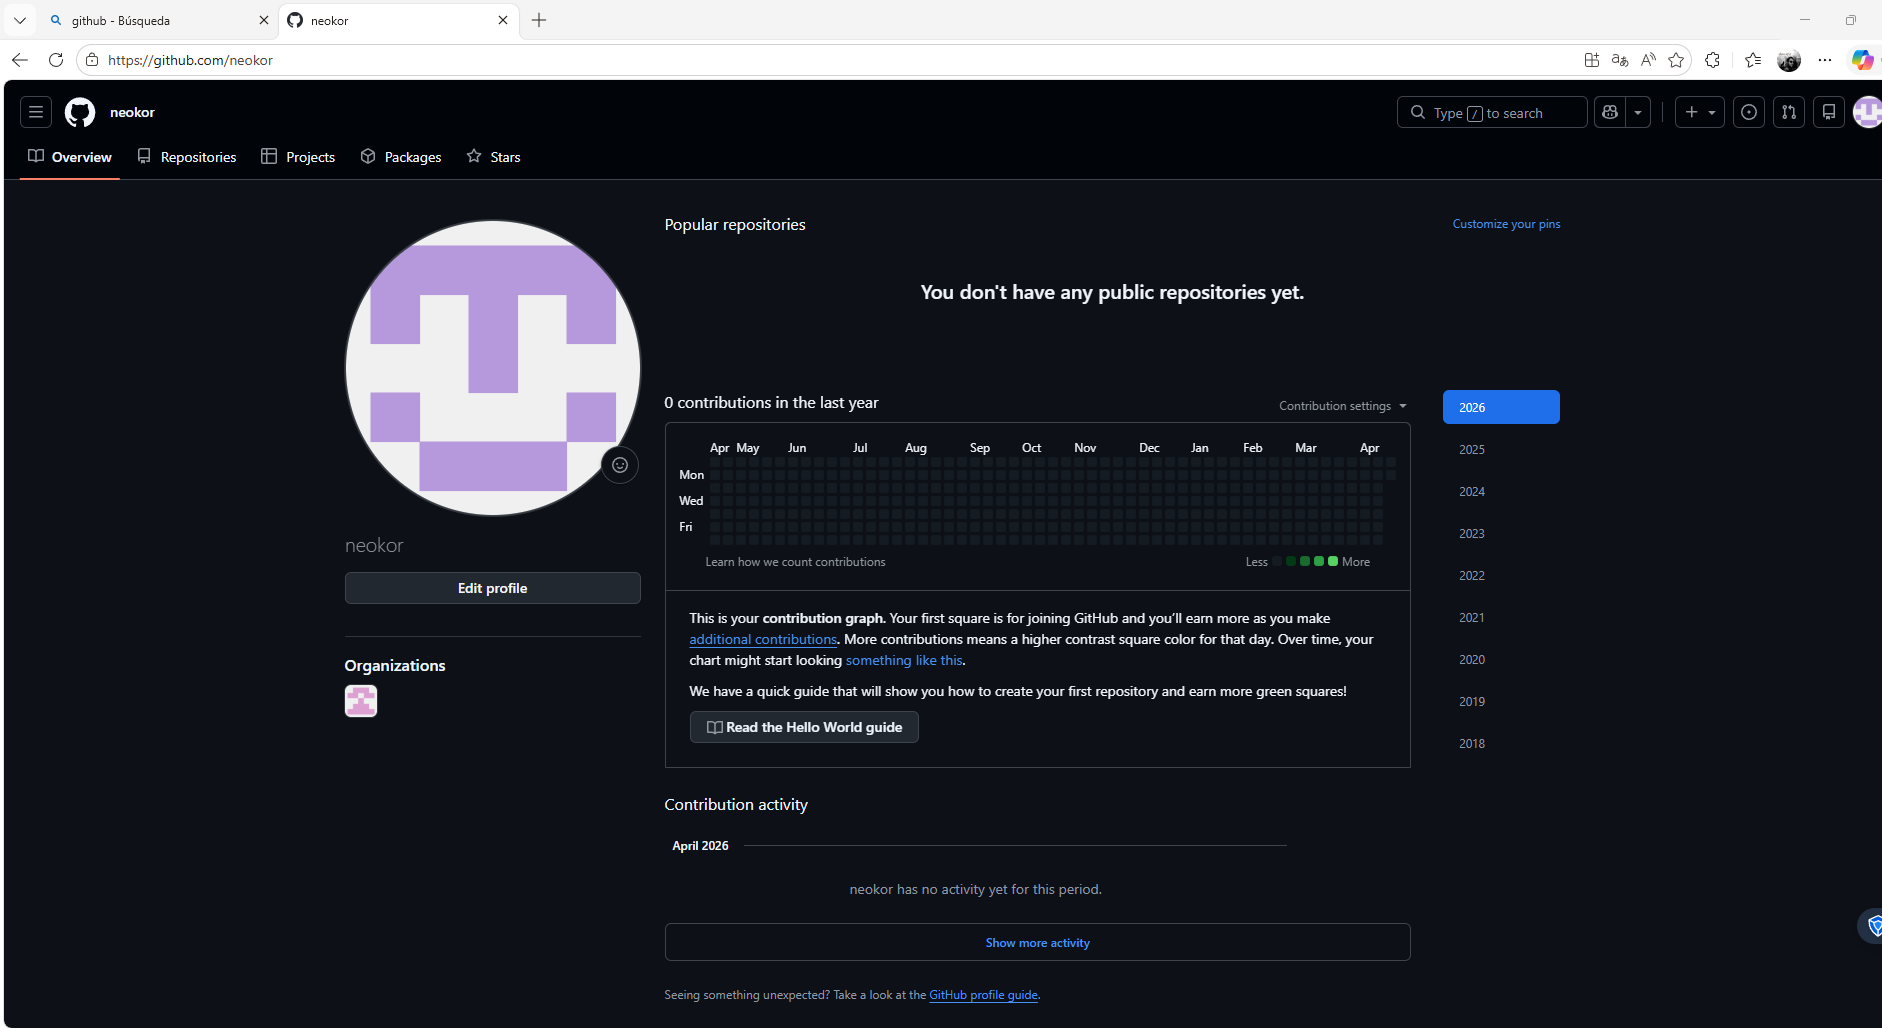Switch to the Projects tab
Viewport: 1882px width, 1028px height.
tap(298, 157)
